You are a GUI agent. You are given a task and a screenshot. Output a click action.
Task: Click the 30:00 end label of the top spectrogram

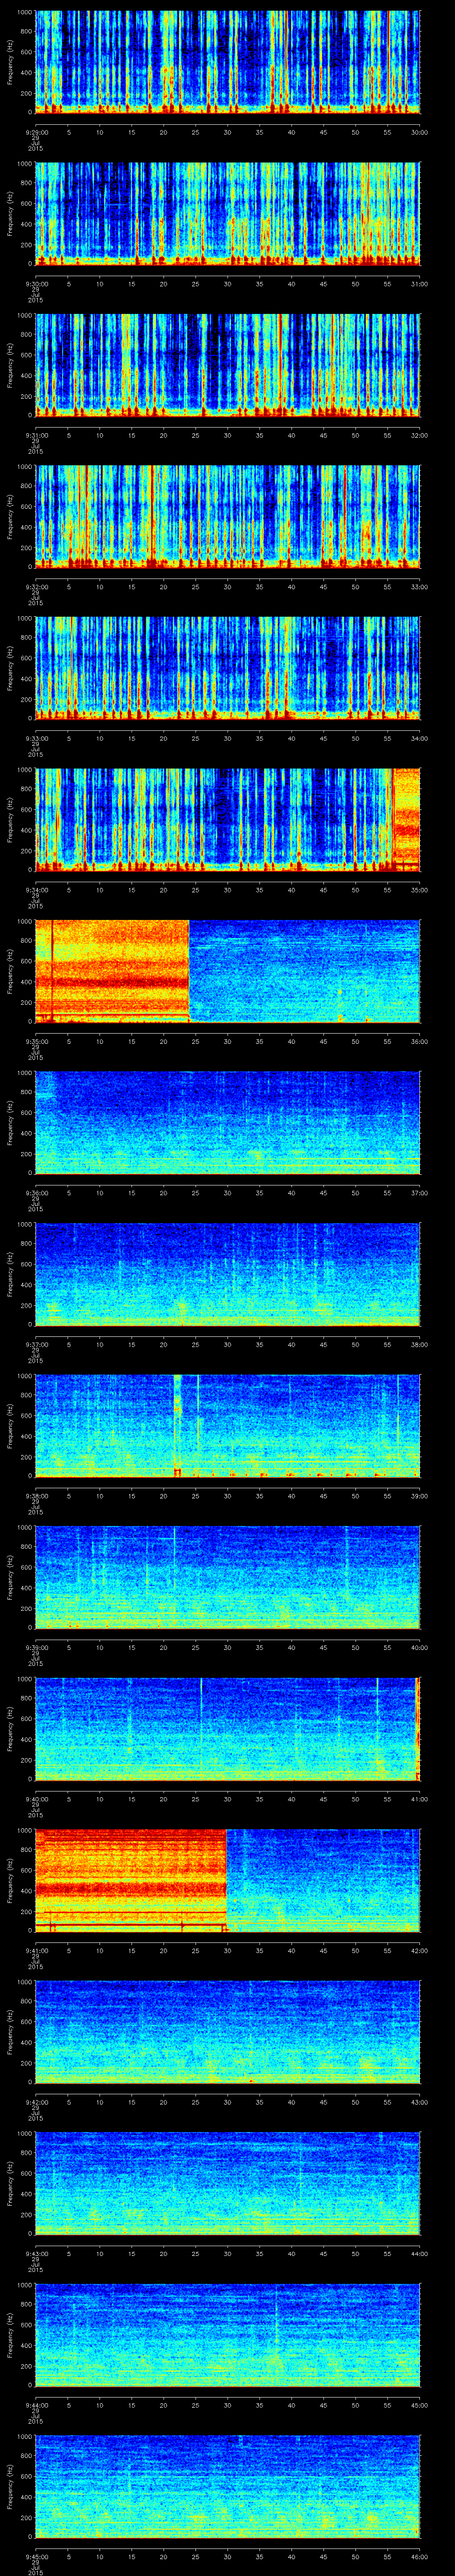tap(419, 131)
